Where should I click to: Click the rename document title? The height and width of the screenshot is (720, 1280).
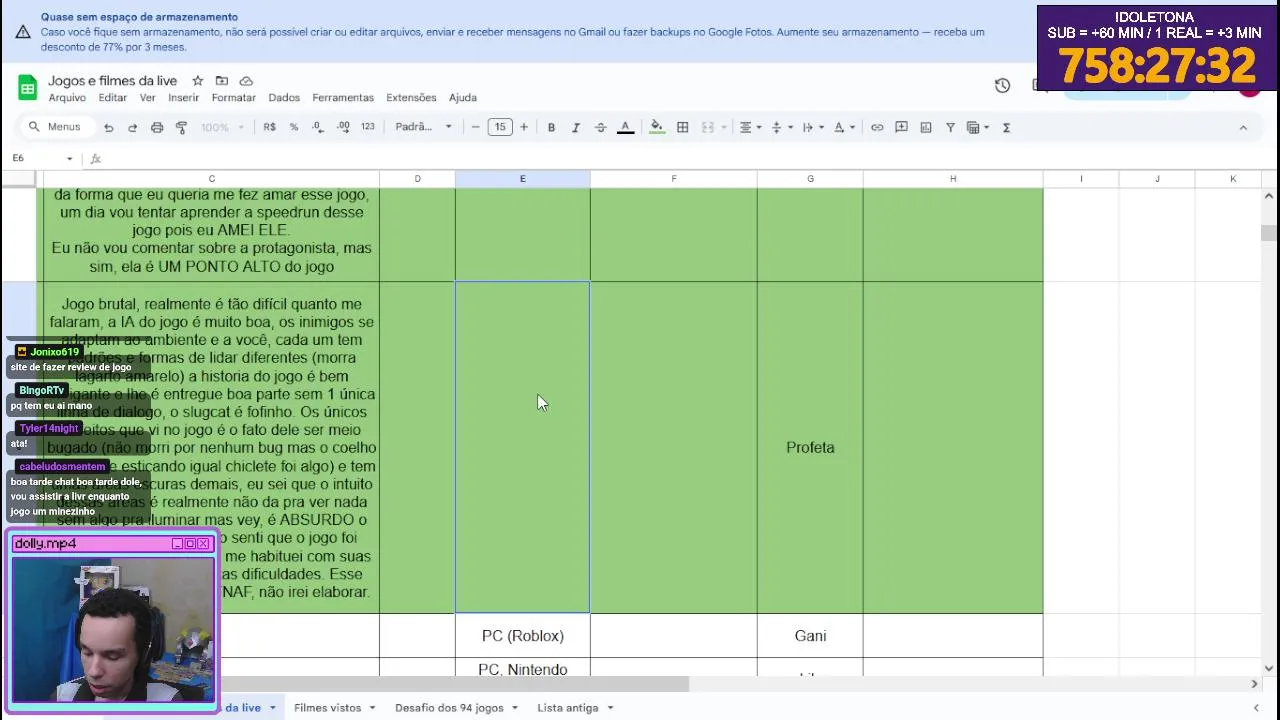[112, 80]
